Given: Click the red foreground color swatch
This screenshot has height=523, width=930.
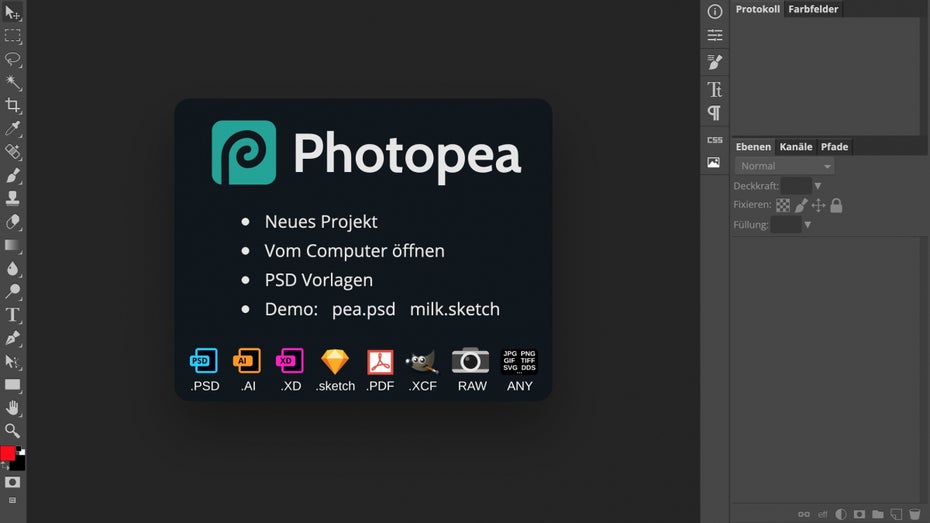Looking at the screenshot, I should [8, 454].
